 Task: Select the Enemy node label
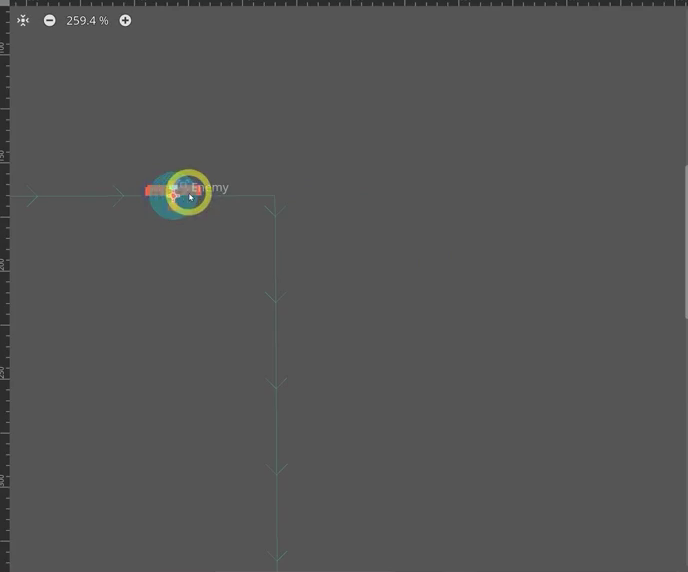click(210, 188)
